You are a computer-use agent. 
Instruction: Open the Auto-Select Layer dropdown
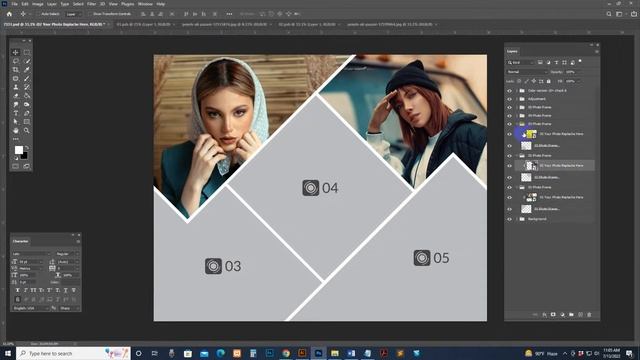(73, 14)
